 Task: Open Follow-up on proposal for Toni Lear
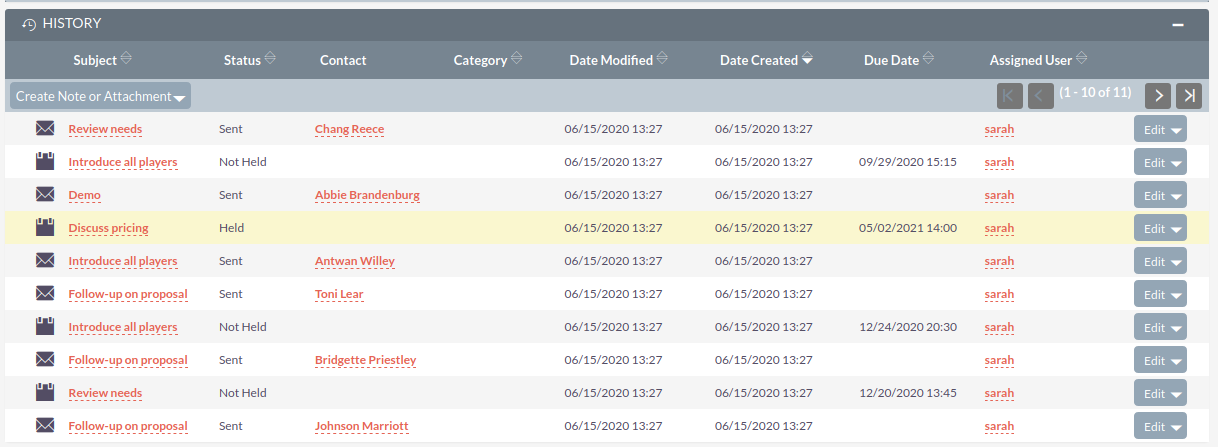[128, 294]
